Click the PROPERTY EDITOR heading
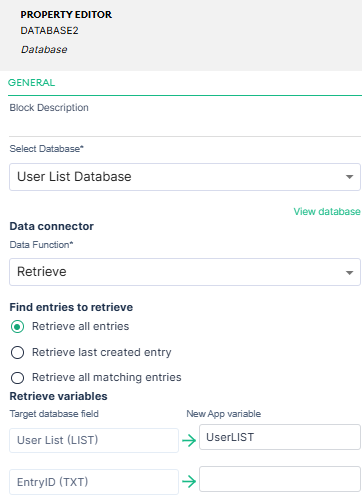362x495 pixels. (x=66, y=15)
